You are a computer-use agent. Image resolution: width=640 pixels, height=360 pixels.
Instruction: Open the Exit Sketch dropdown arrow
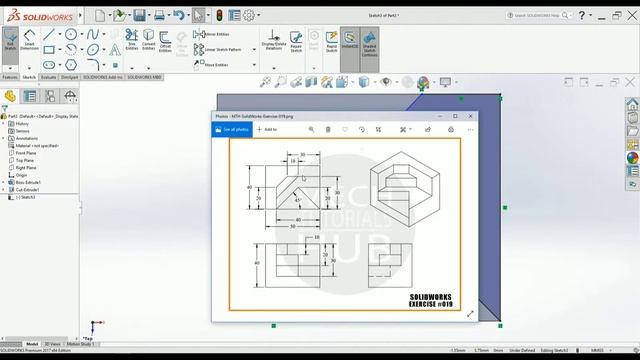tap(10, 68)
